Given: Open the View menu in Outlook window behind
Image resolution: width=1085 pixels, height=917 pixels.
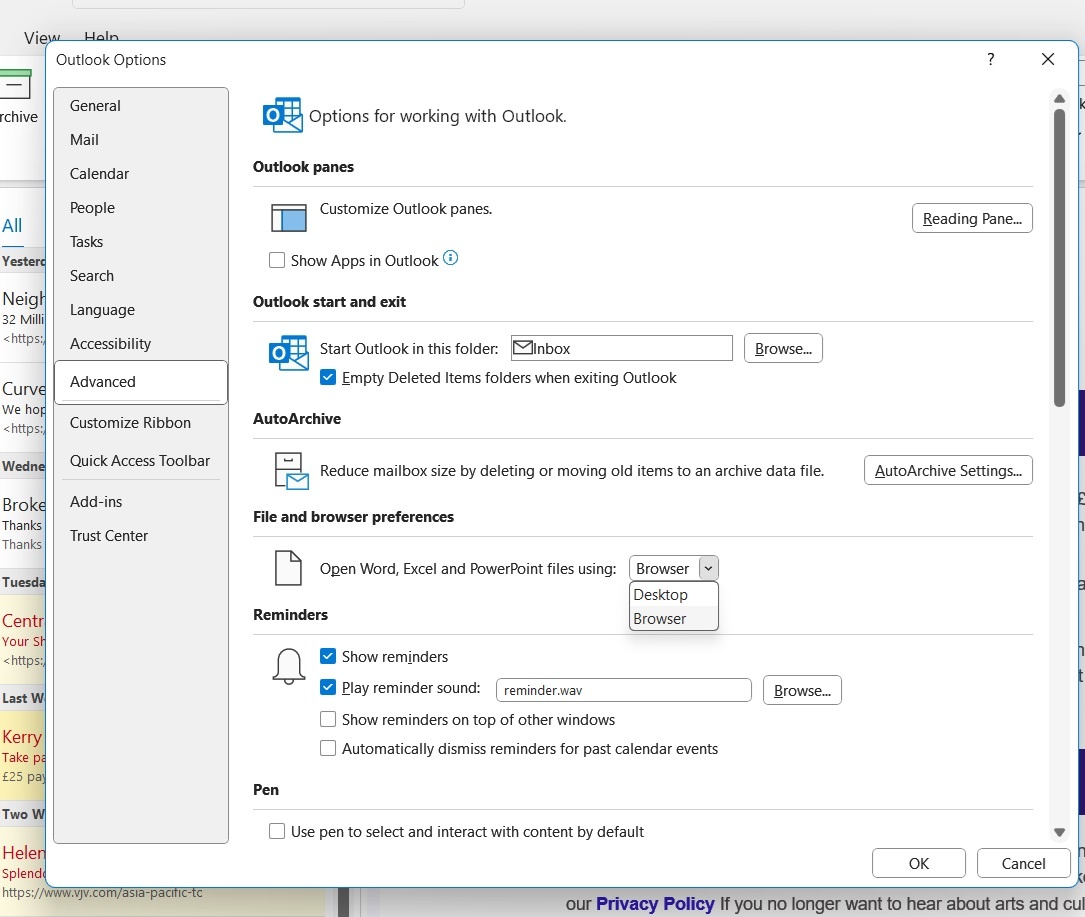Looking at the screenshot, I should click(x=42, y=37).
